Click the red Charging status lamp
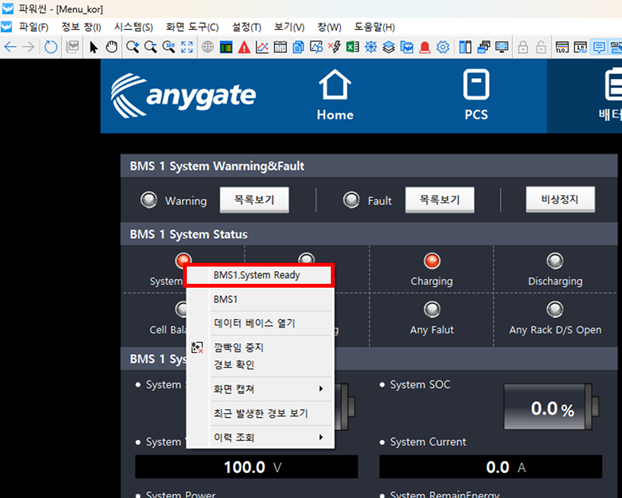 431,261
